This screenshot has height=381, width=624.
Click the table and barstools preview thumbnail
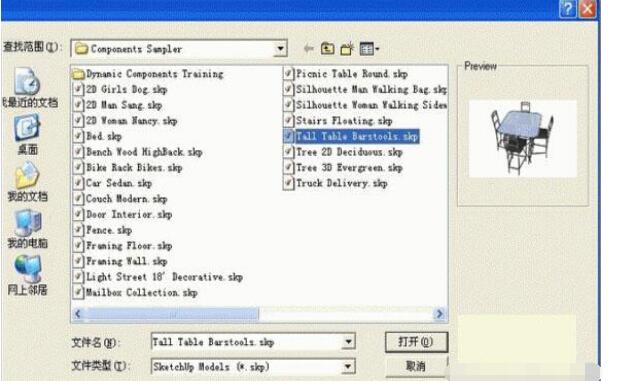(x=523, y=138)
